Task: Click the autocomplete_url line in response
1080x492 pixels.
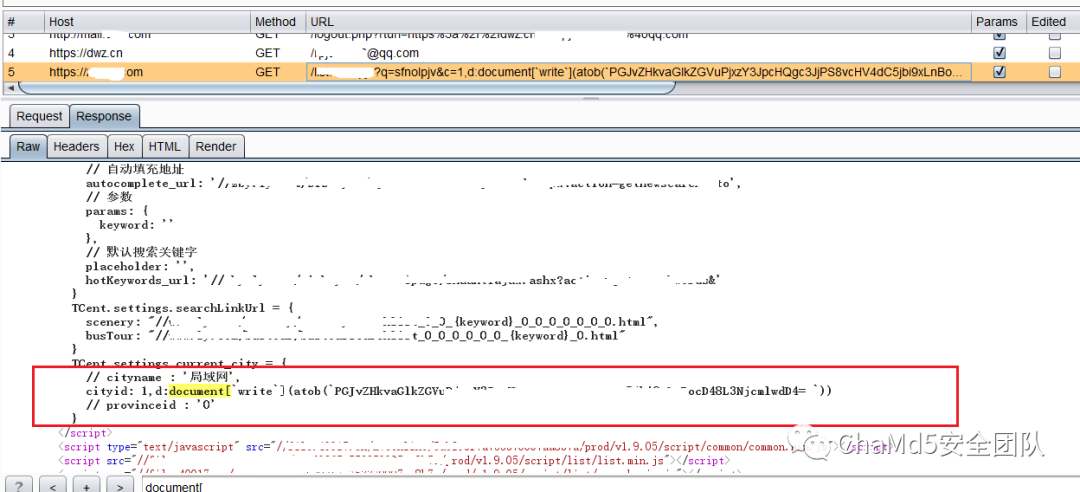Action: pos(413,183)
